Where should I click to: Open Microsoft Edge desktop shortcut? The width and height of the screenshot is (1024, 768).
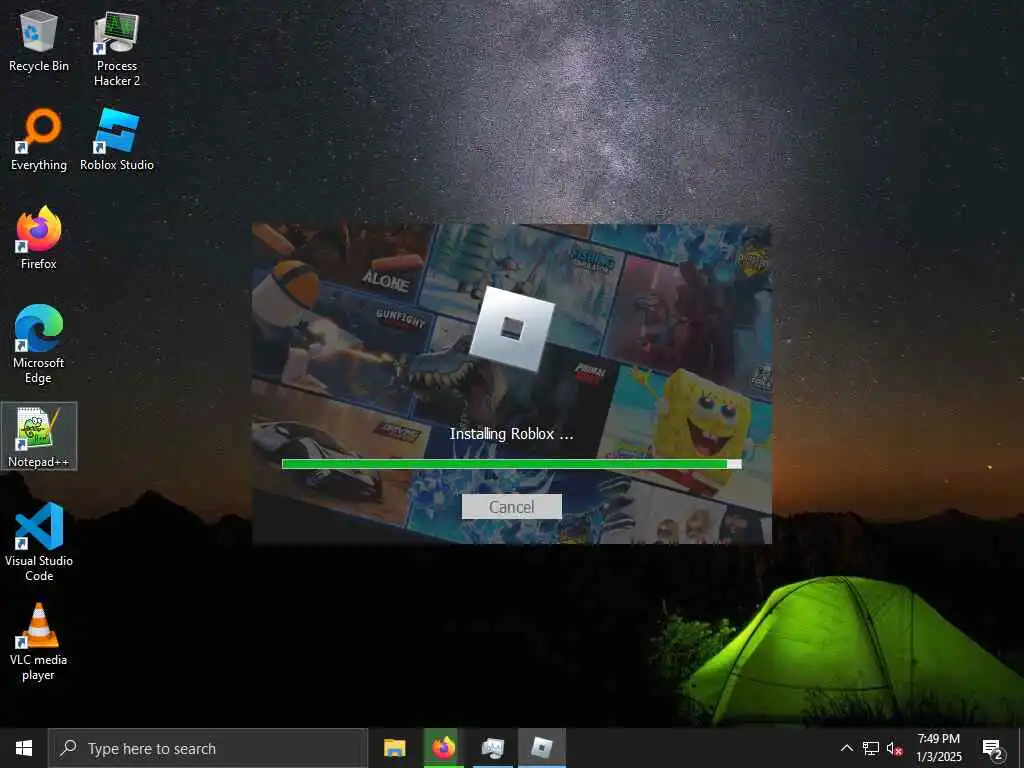[39, 344]
